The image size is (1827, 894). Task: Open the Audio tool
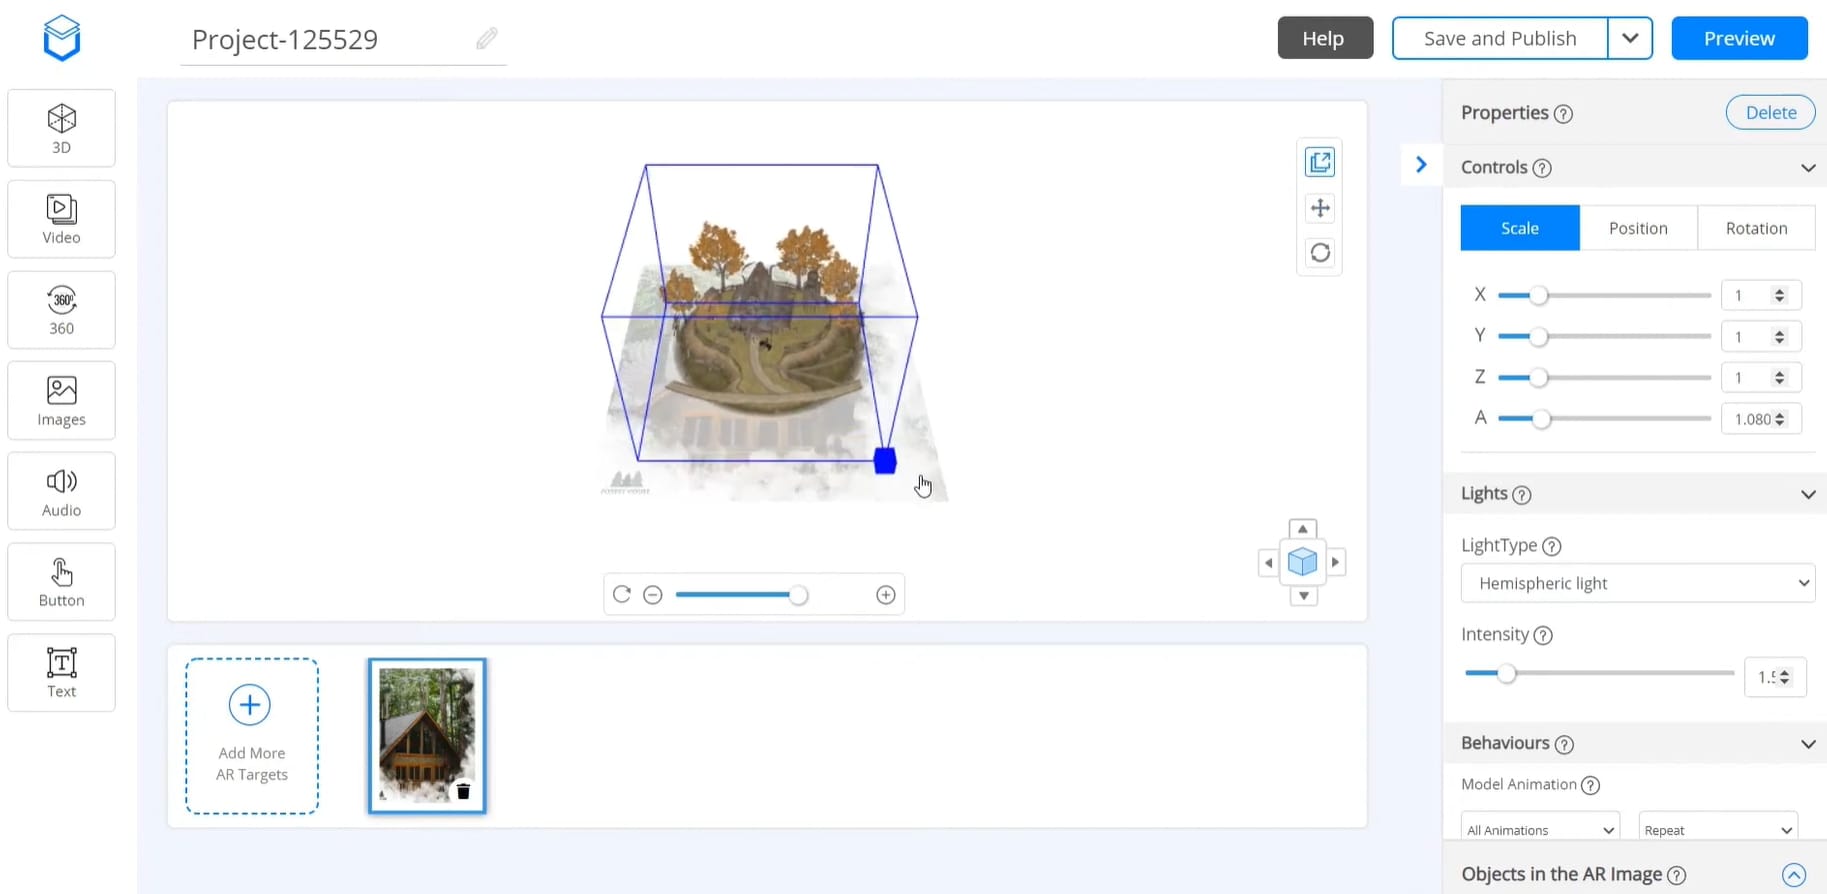coord(61,491)
